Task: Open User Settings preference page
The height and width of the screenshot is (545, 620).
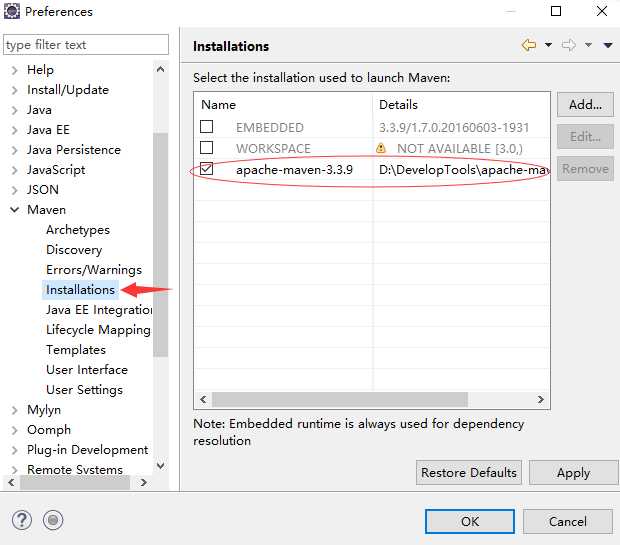Action: 84,390
